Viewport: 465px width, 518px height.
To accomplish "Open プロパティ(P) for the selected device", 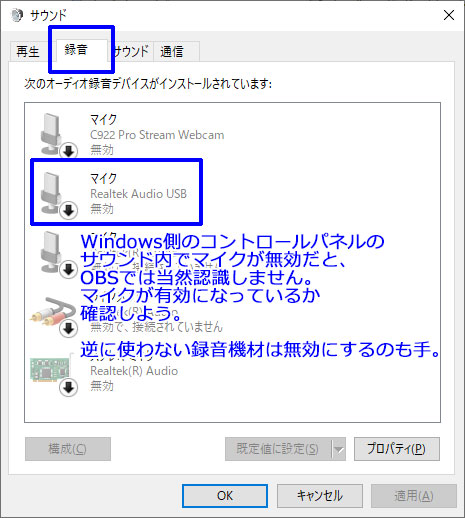I will (x=397, y=449).
